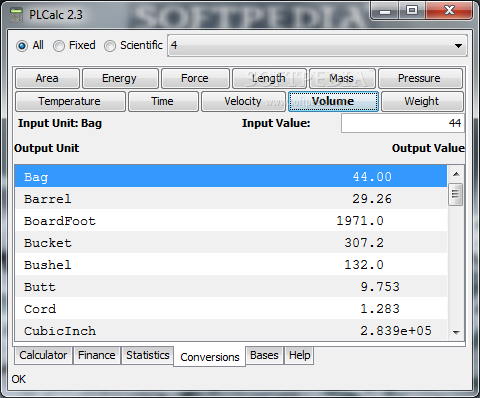Image resolution: width=480 pixels, height=398 pixels.
Task: Click the unit list scrollbar thumb
Action: [456, 194]
